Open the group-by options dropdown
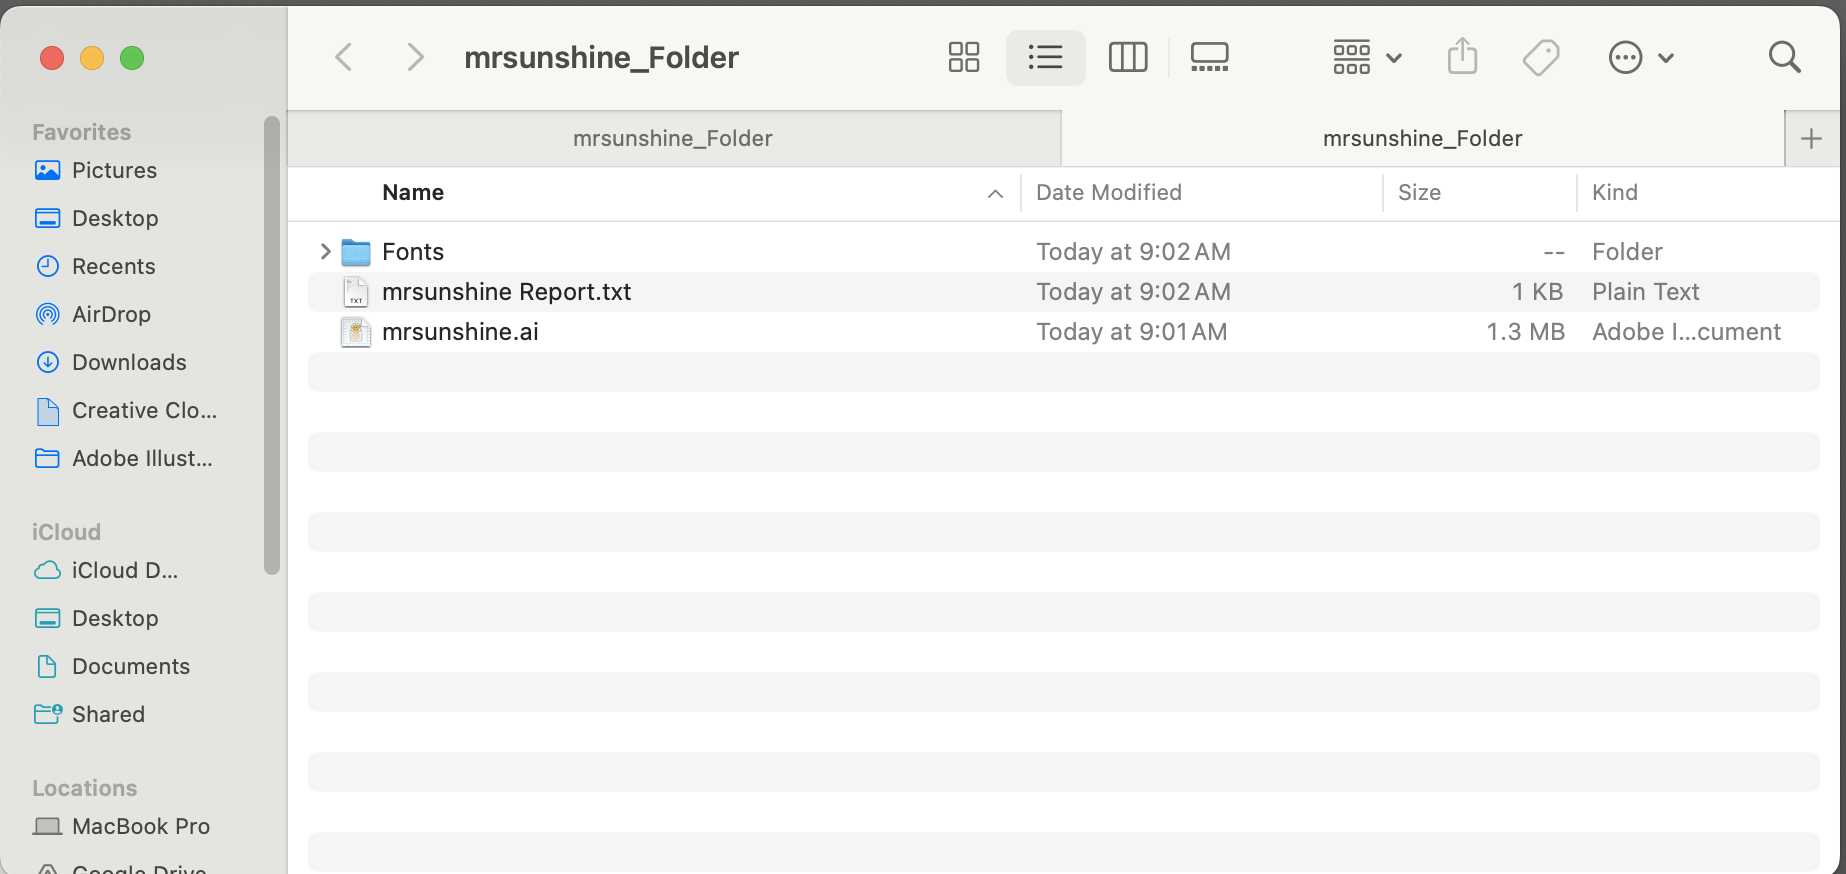 pyautogui.click(x=1367, y=57)
